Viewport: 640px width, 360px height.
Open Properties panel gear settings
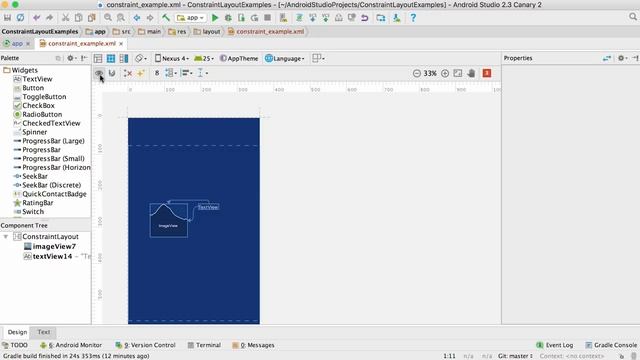point(622,58)
